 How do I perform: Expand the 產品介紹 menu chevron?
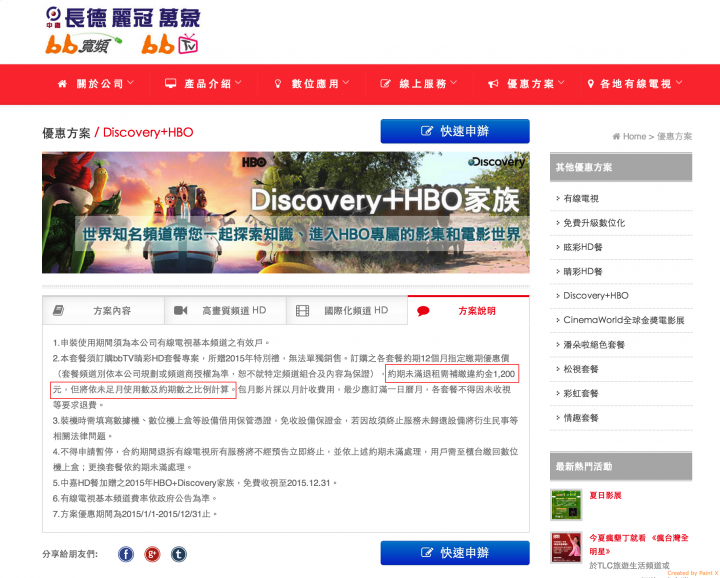coord(238,83)
